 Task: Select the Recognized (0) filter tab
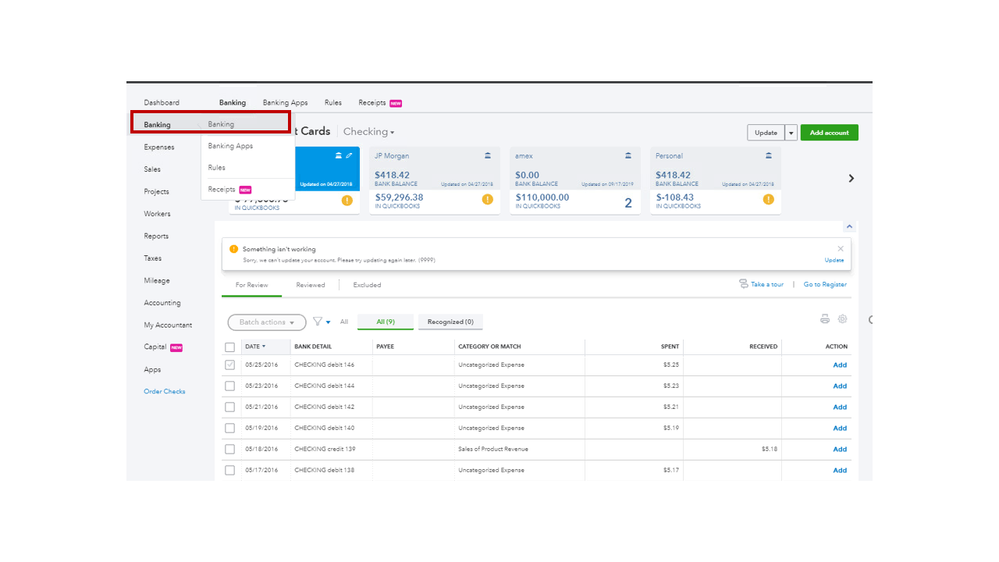[x=450, y=322]
